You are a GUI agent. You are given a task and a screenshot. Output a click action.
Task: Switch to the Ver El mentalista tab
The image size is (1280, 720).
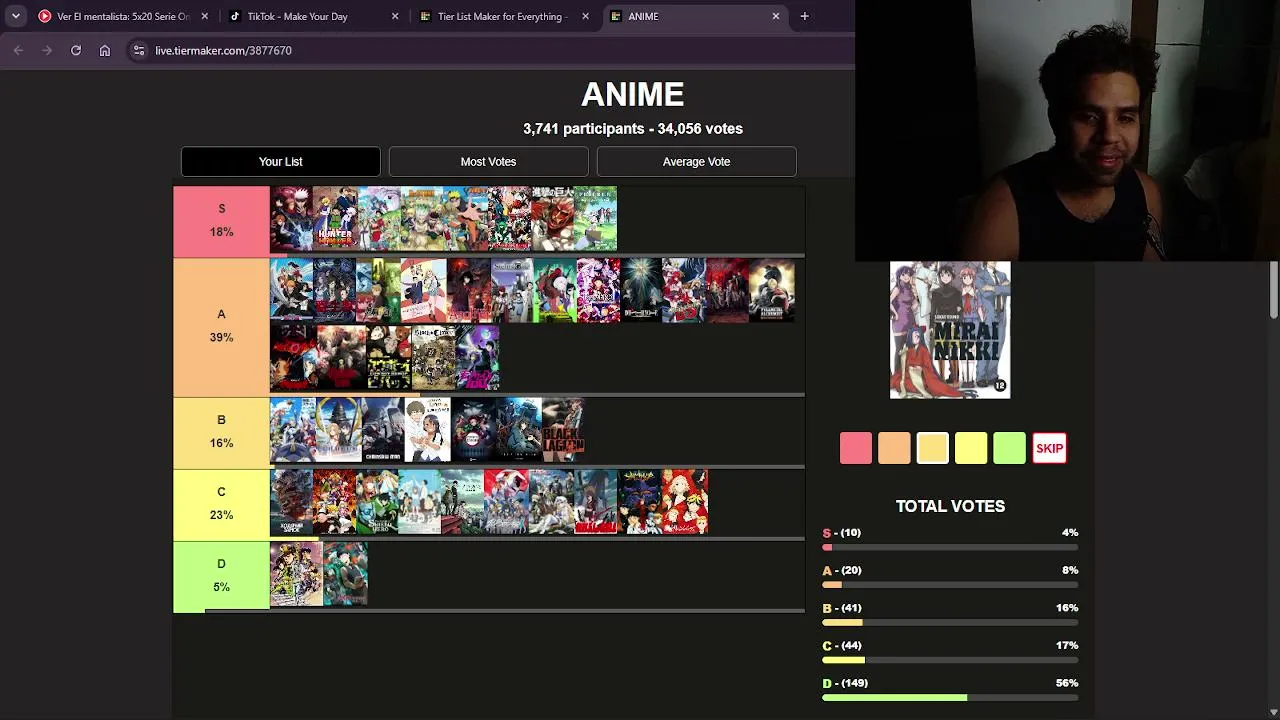[x=124, y=16]
